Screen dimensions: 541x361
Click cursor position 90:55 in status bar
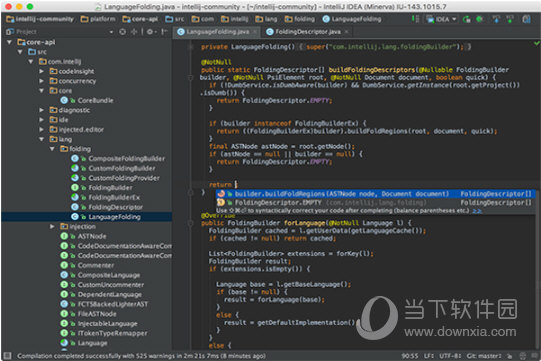point(410,355)
